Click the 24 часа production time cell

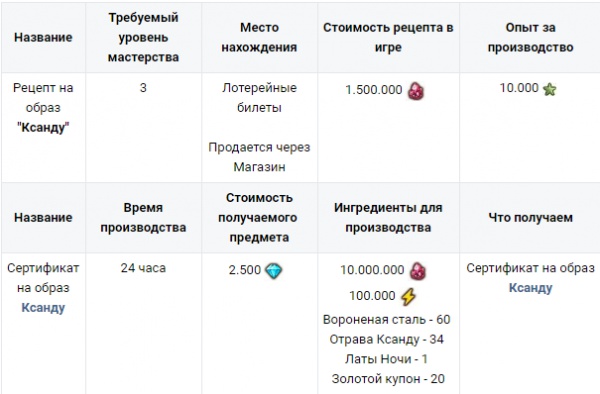point(143,268)
